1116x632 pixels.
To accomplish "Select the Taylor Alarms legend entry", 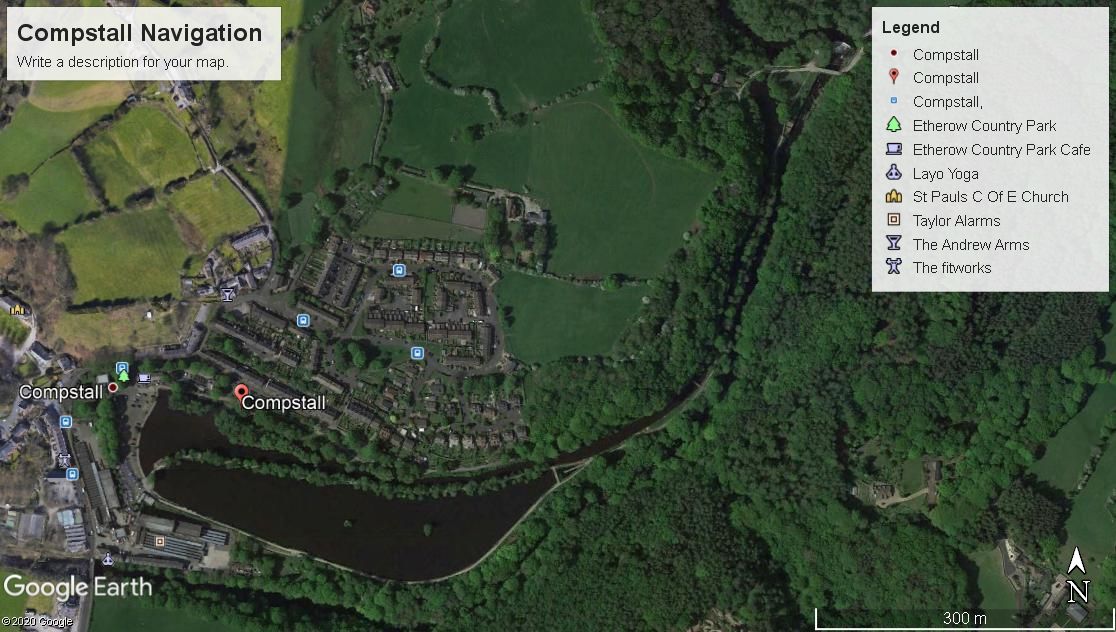I will tap(957, 221).
